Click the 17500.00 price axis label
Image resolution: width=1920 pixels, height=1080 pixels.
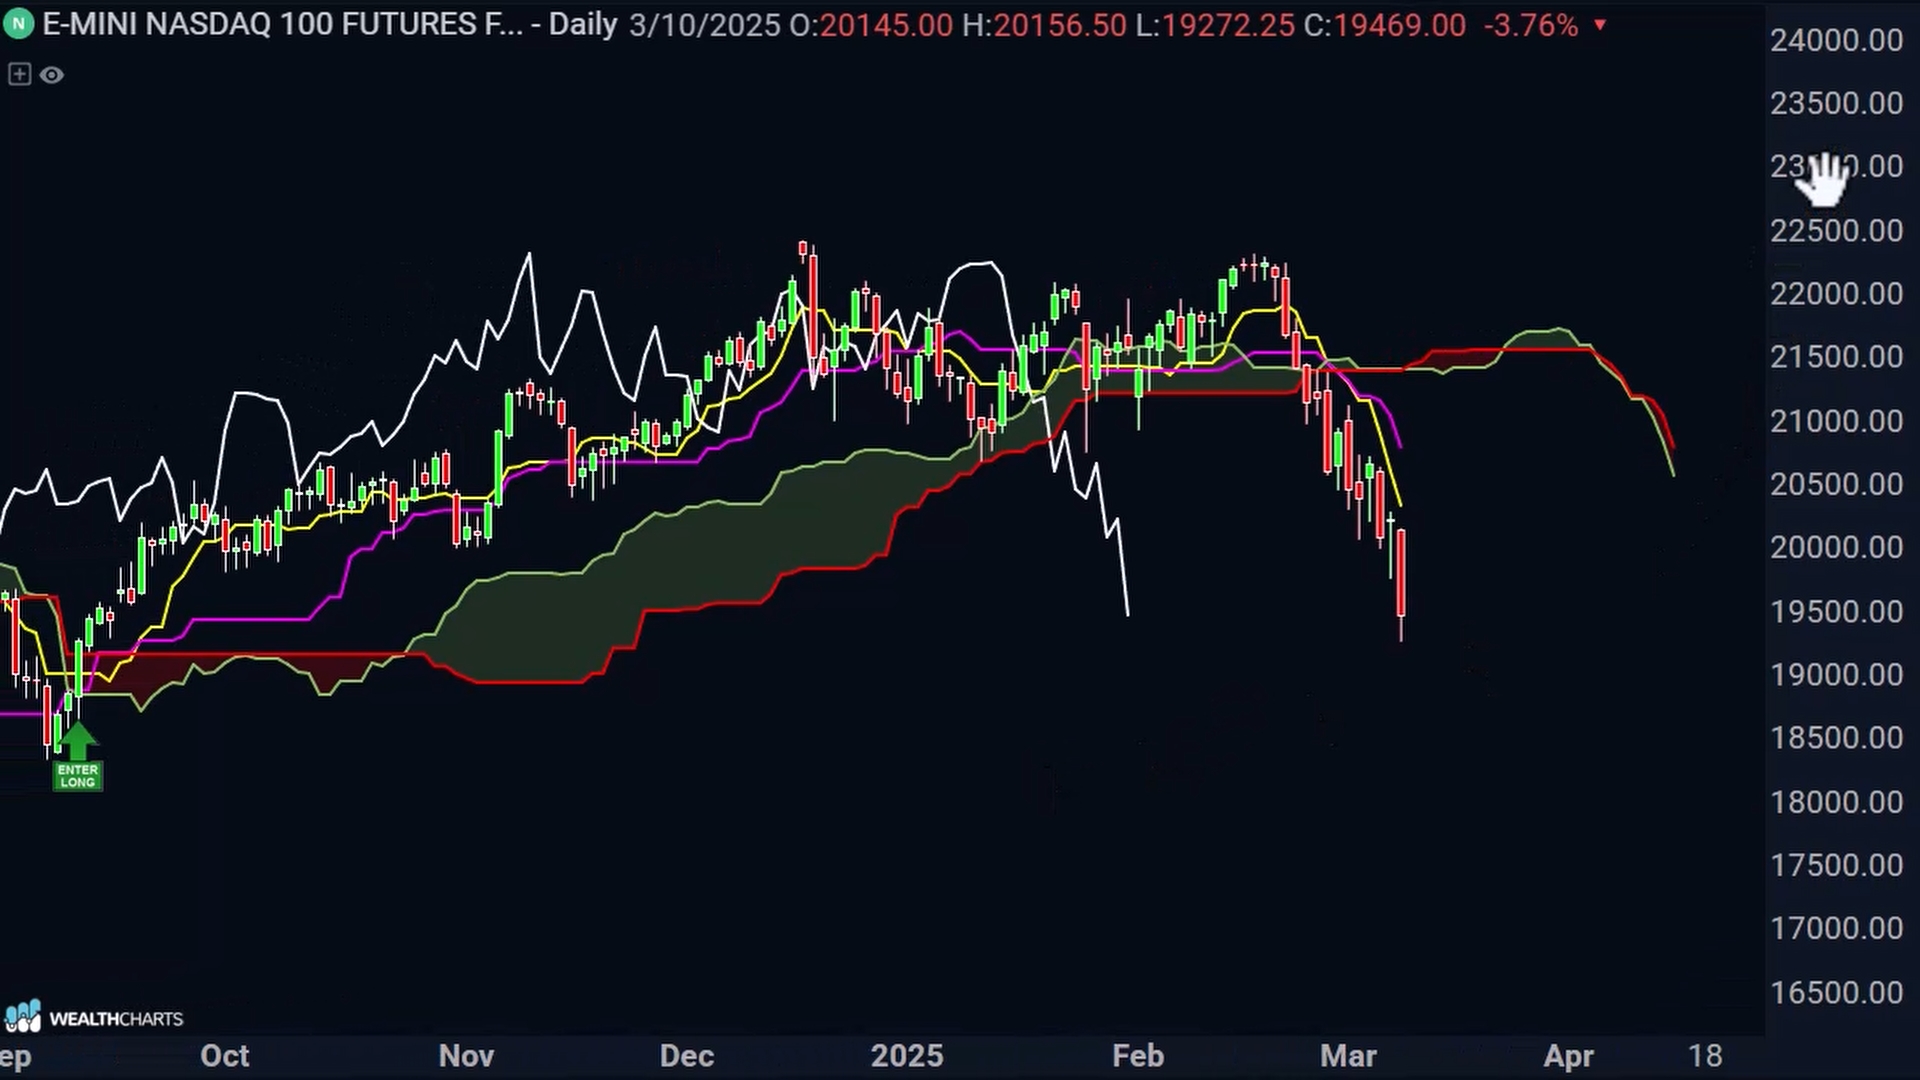1836,865
